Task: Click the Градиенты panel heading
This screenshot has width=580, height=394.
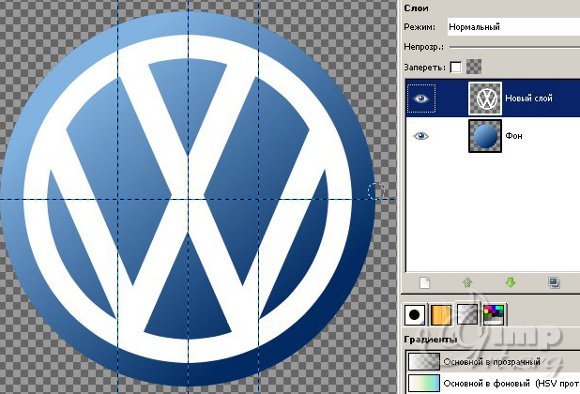Action: point(431,339)
